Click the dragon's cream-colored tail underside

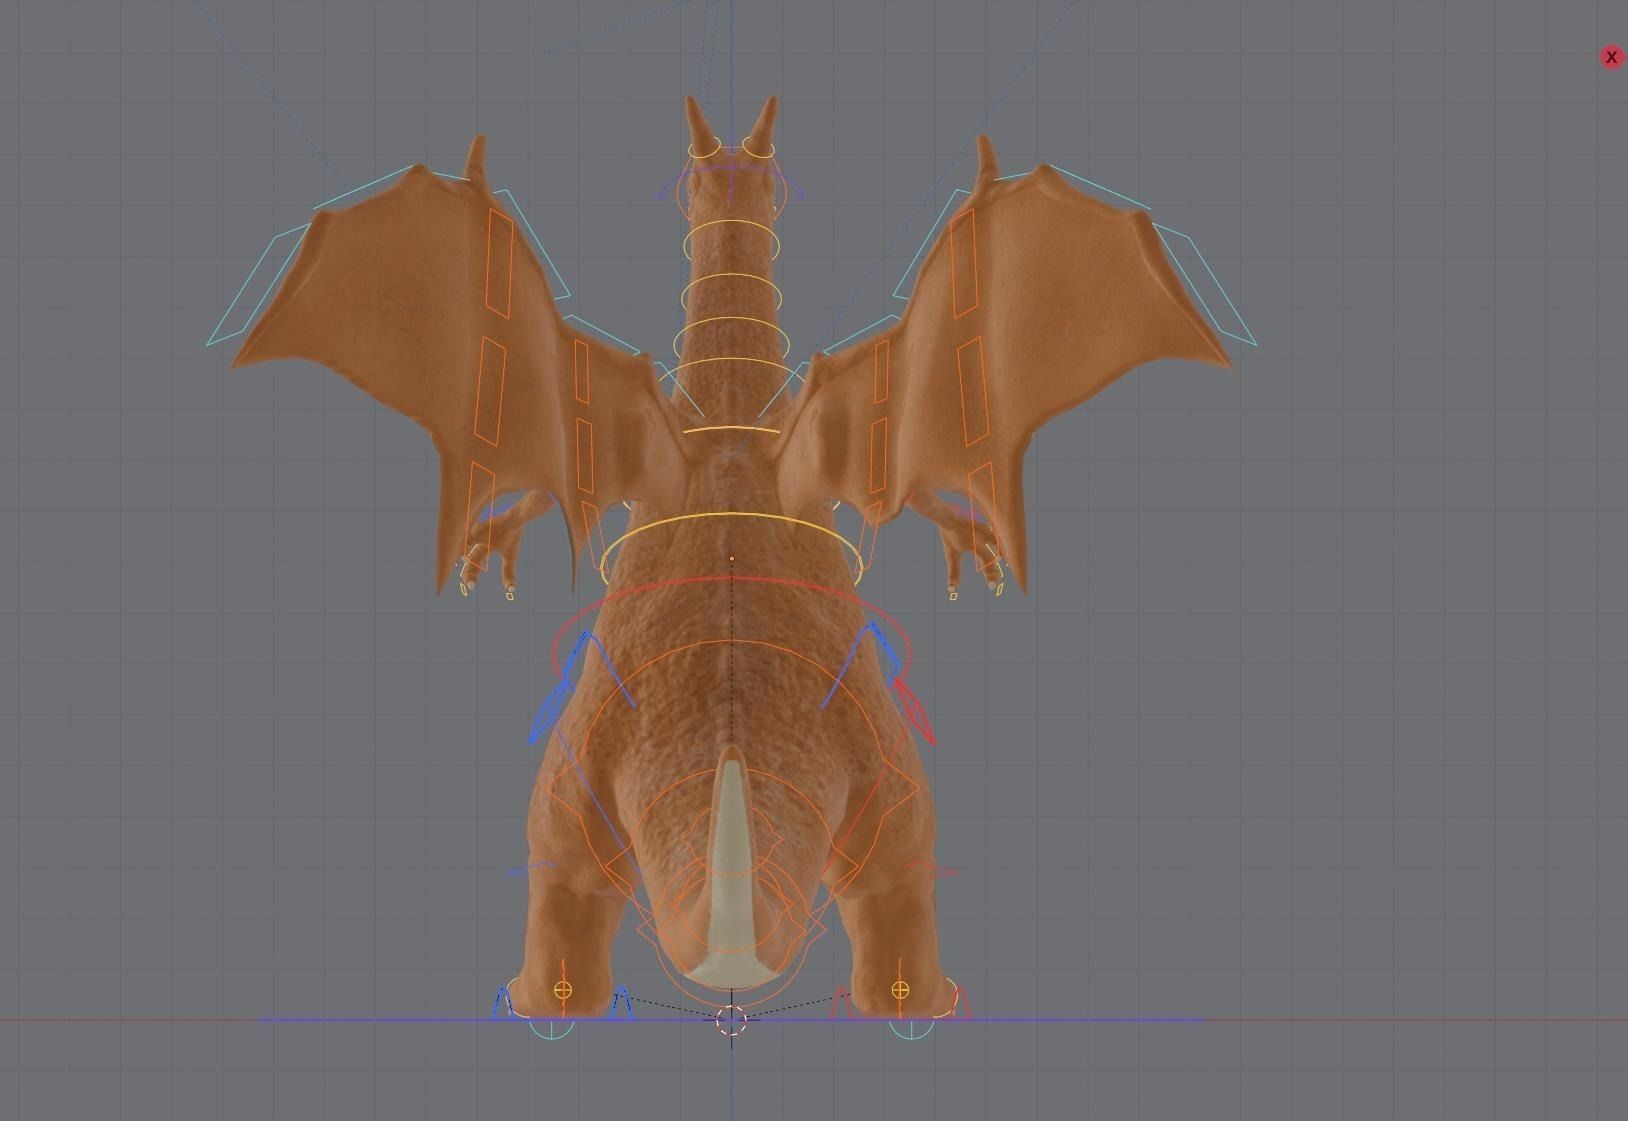(x=730, y=880)
